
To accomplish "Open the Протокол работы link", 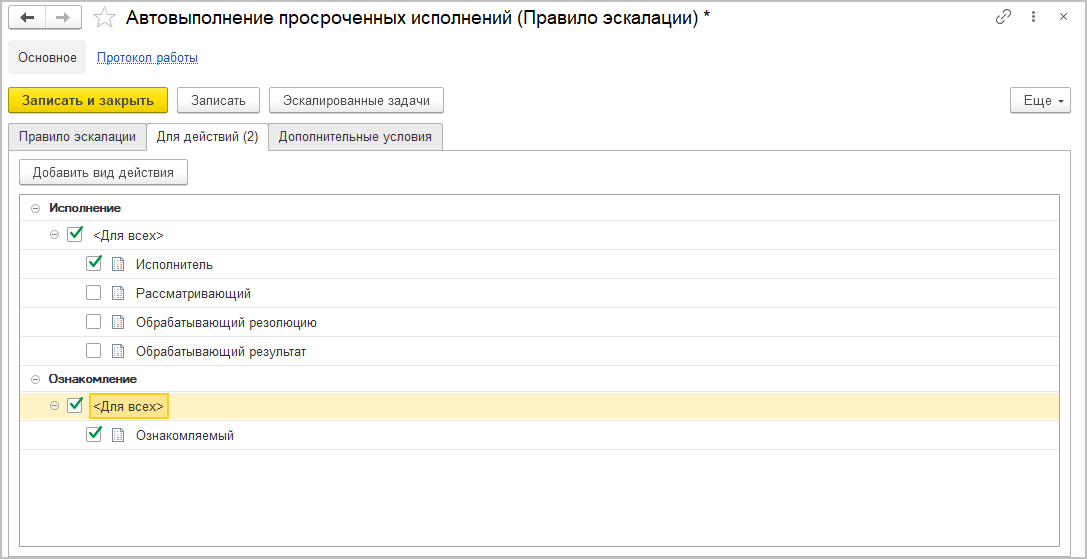I will tap(147, 58).
